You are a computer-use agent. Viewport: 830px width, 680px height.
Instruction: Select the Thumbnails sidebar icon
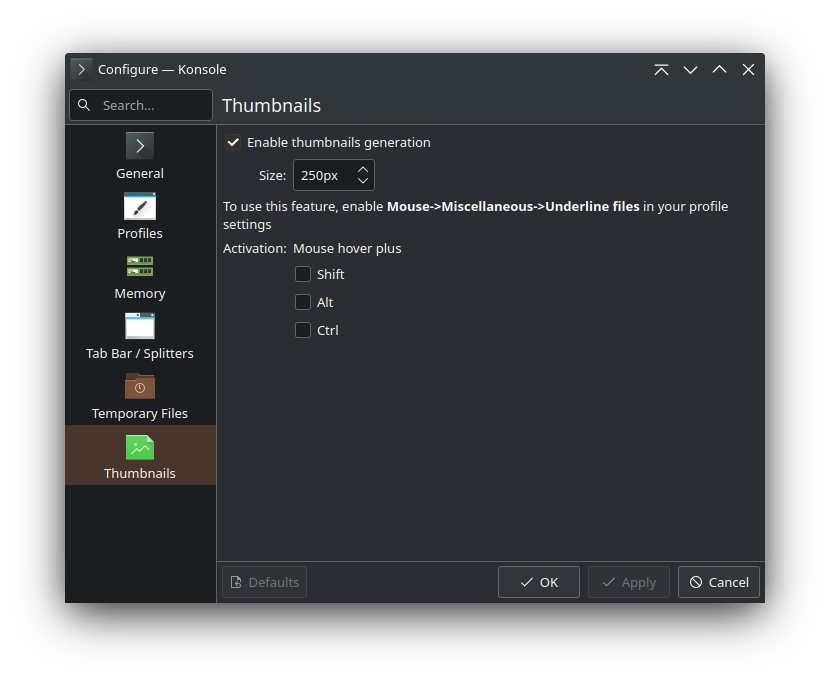[140, 446]
